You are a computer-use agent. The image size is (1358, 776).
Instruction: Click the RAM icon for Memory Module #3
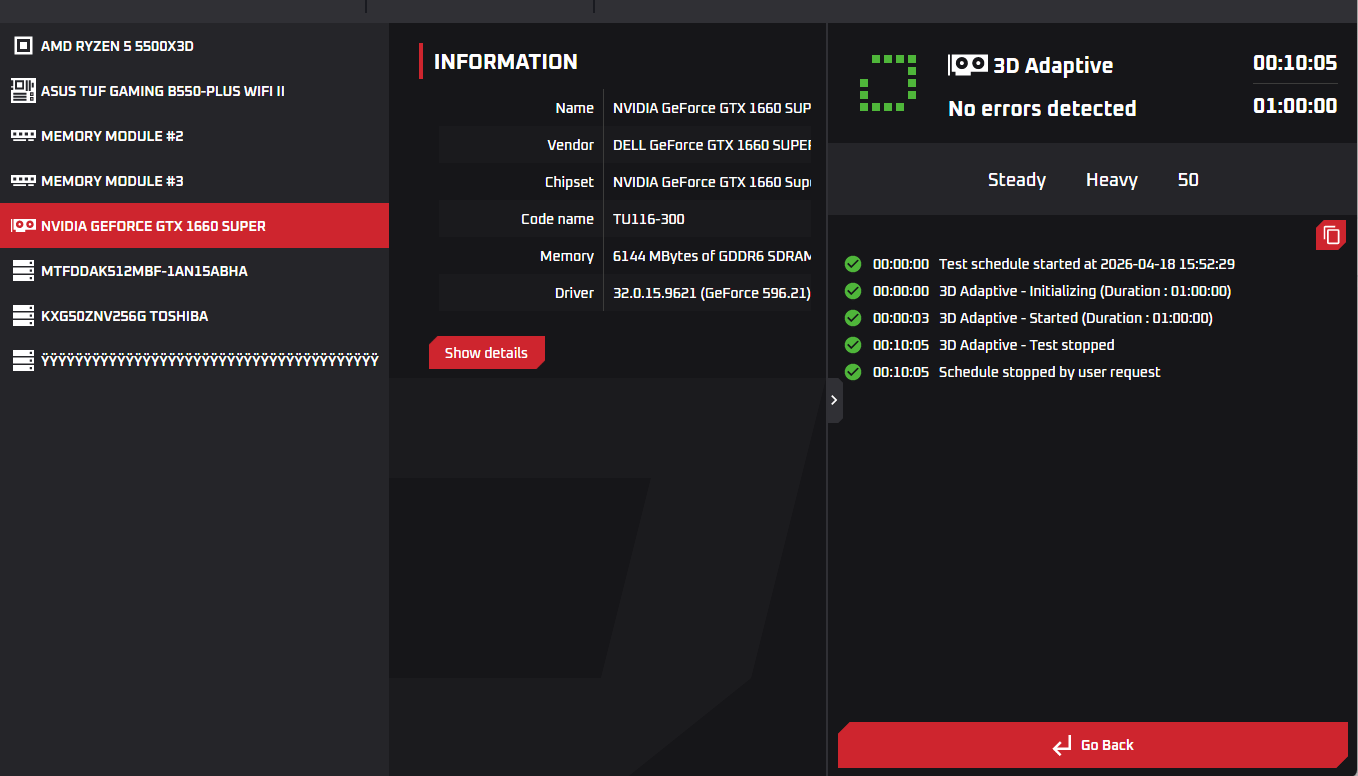coord(23,181)
